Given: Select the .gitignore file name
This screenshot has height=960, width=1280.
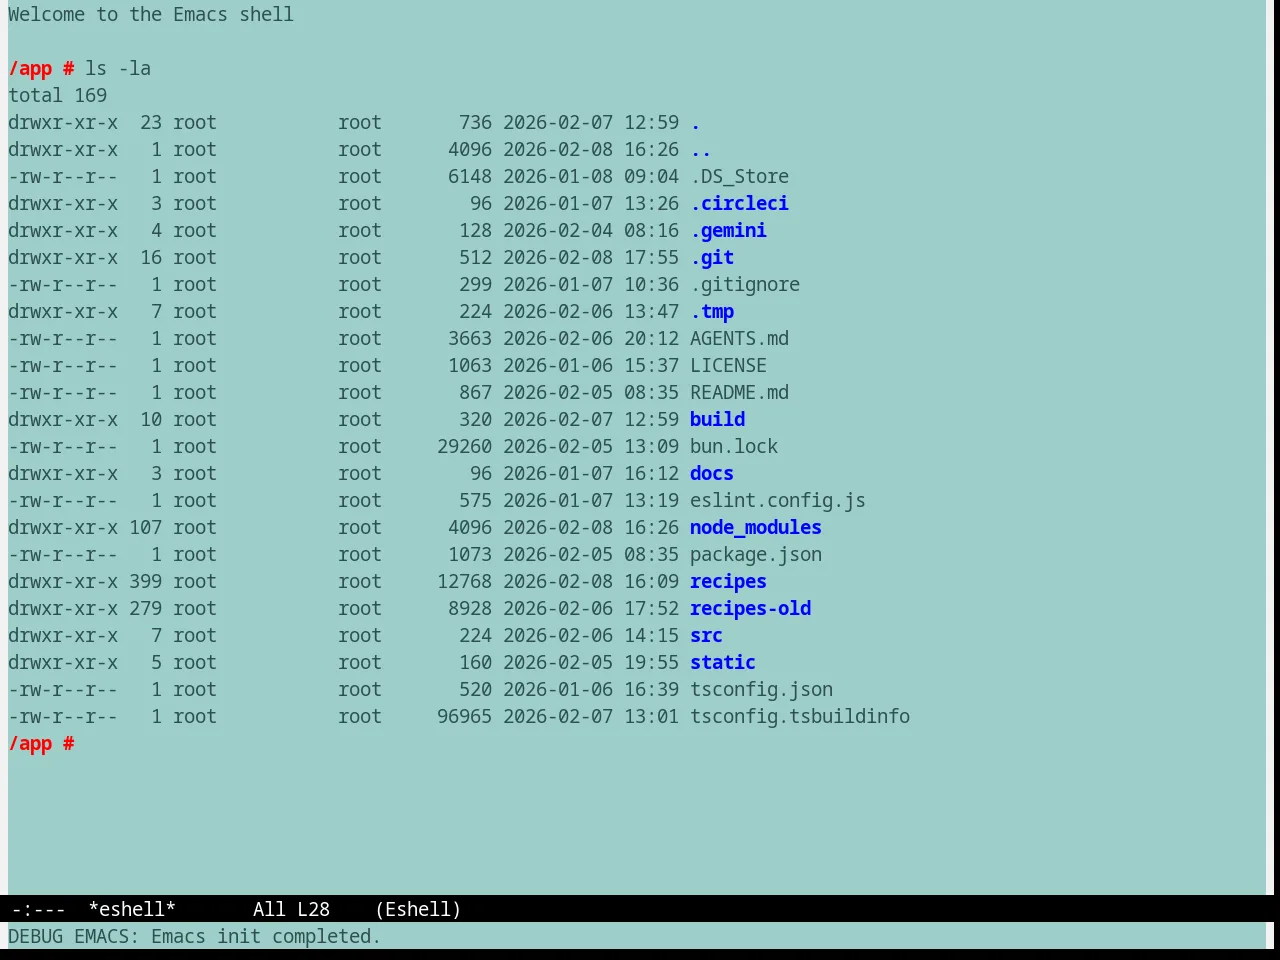Looking at the screenshot, I should 745,285.
